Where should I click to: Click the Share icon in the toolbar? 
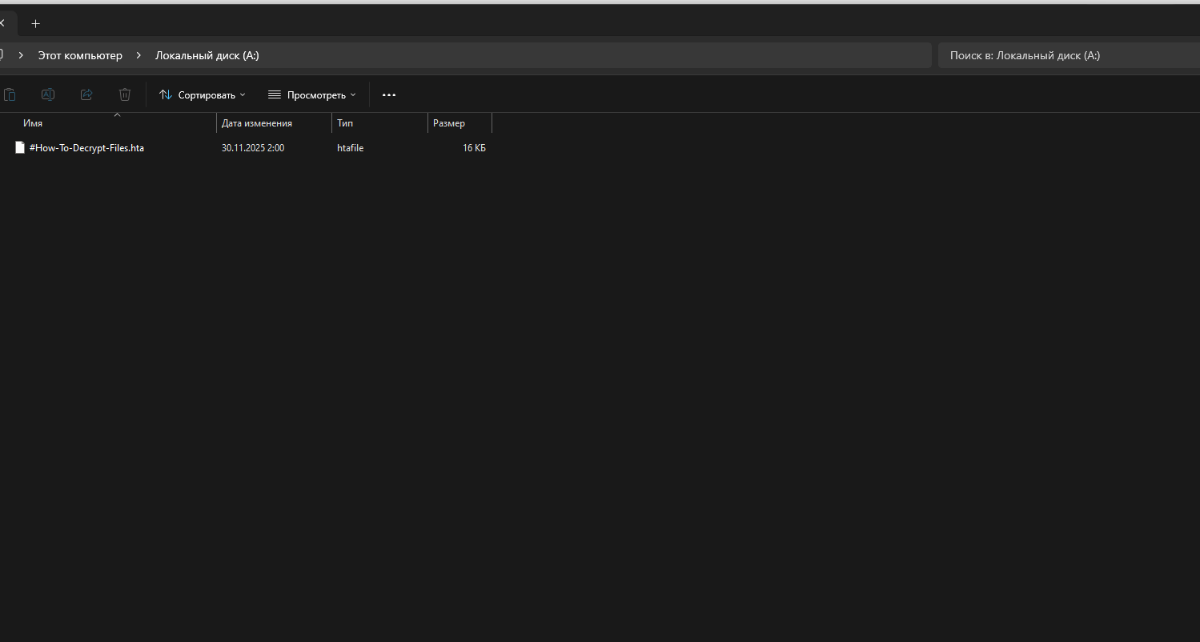(86, 95)
